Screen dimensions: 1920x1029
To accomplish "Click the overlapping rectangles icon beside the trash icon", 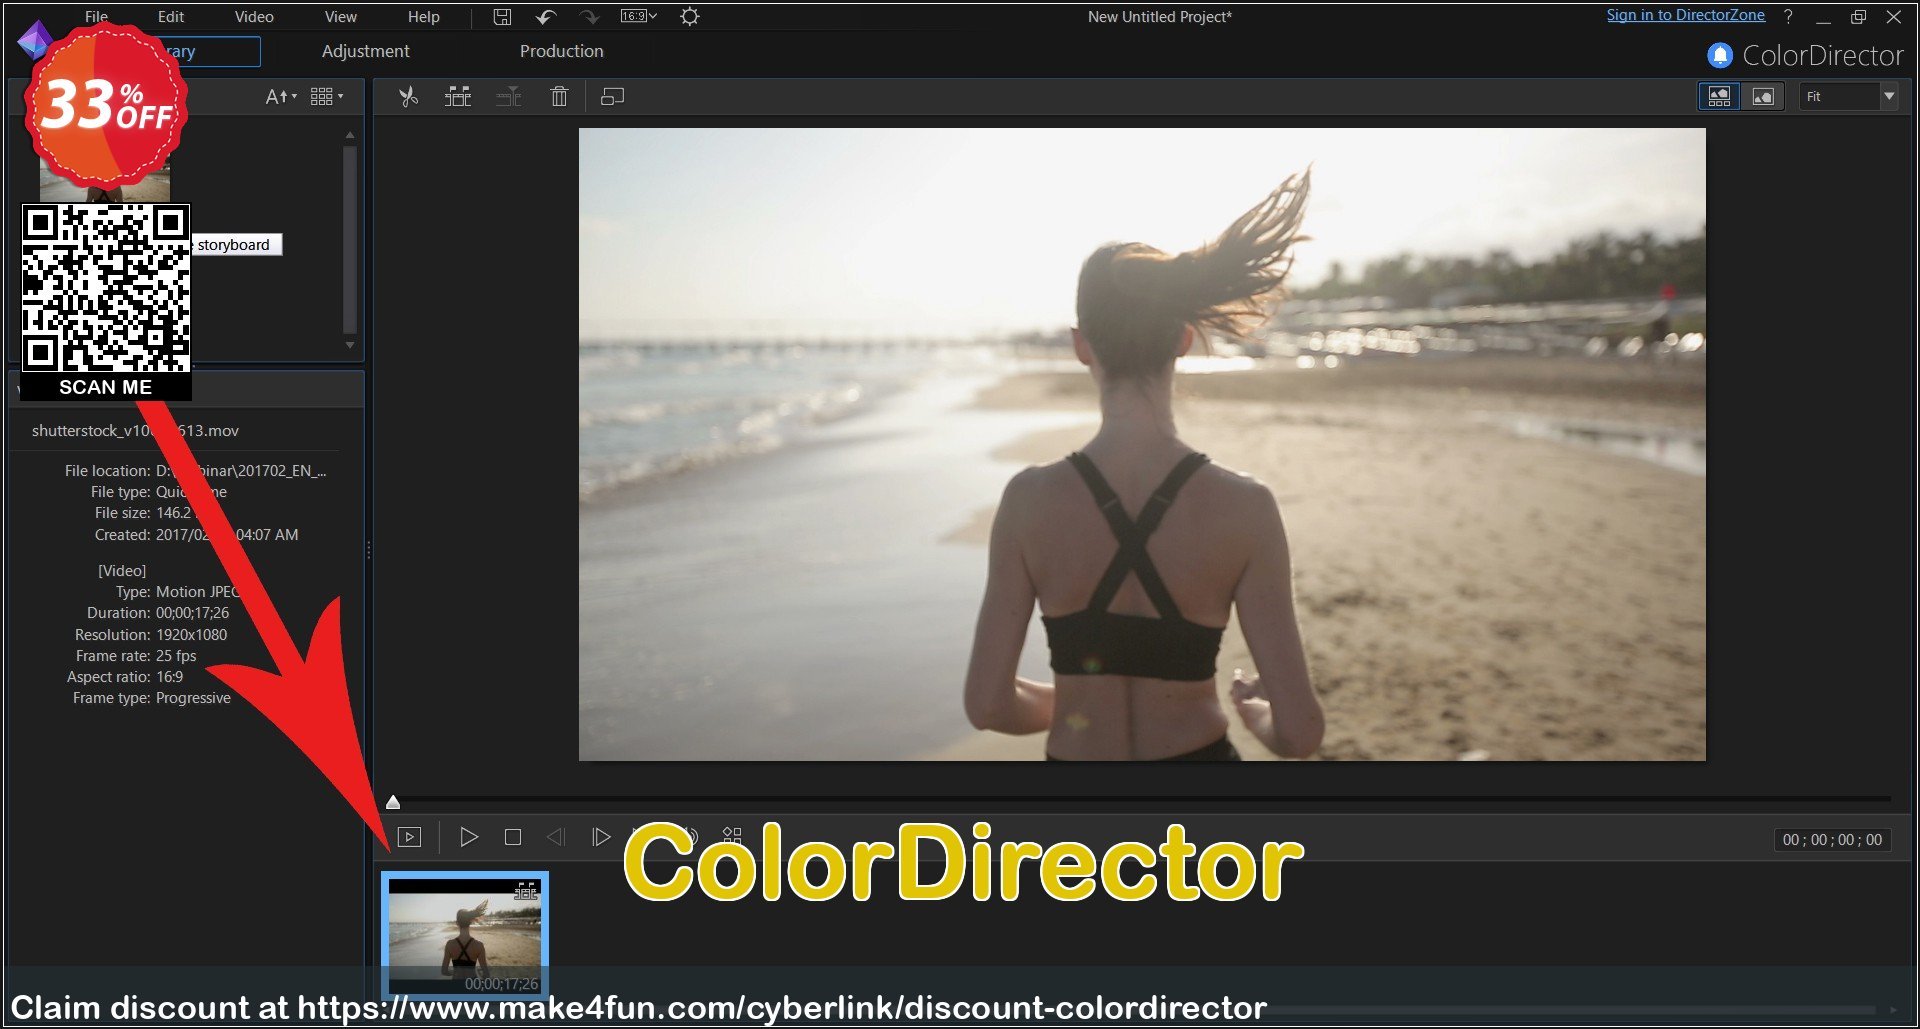I will point(612,97).
